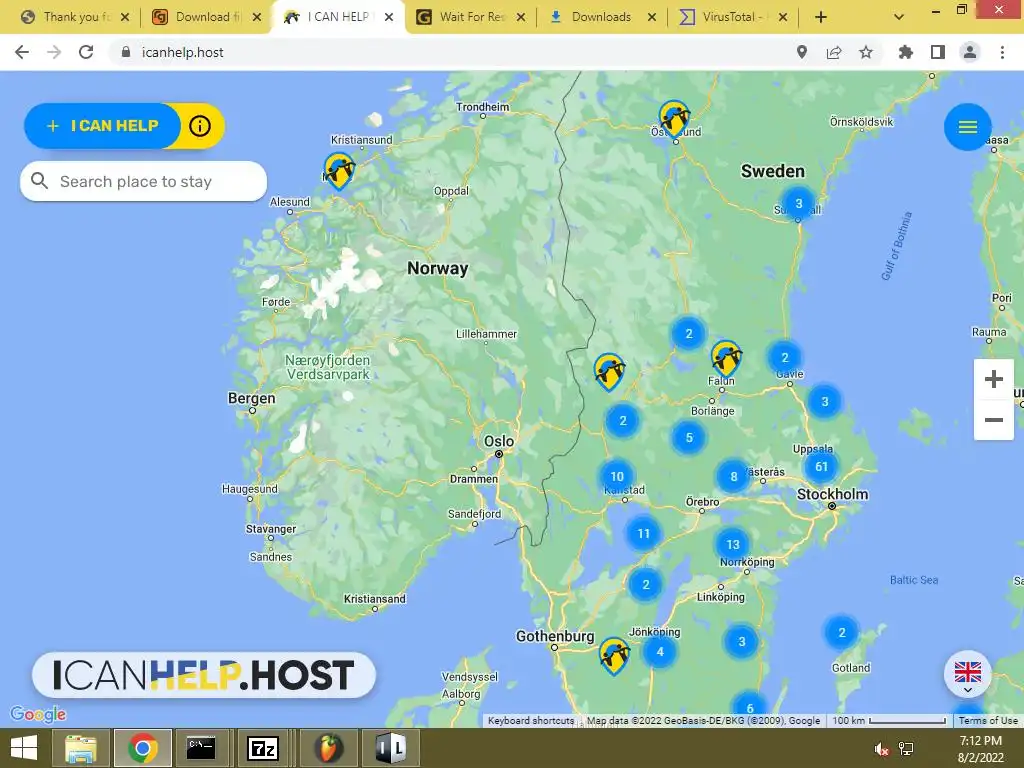Toggle the 100 km map scale
The width and height of the screenshot is (1024, 768).
(x=889, y=720)
